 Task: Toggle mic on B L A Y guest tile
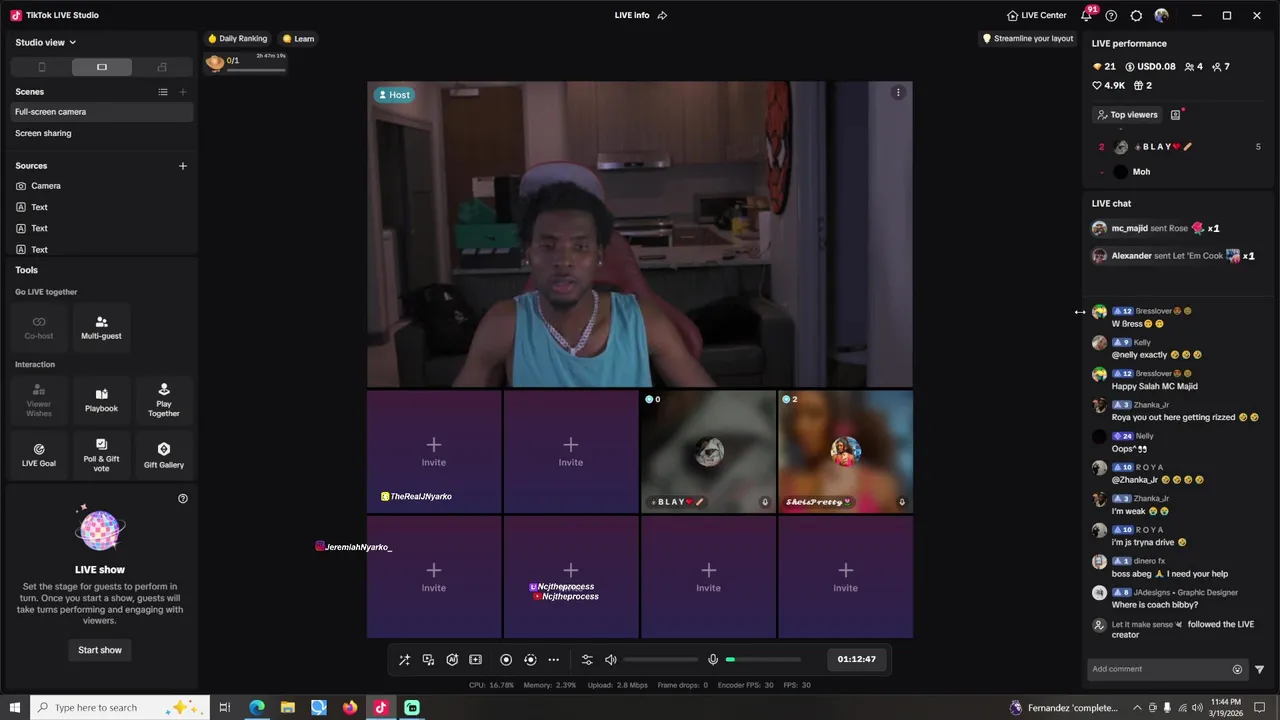[765, 502]
